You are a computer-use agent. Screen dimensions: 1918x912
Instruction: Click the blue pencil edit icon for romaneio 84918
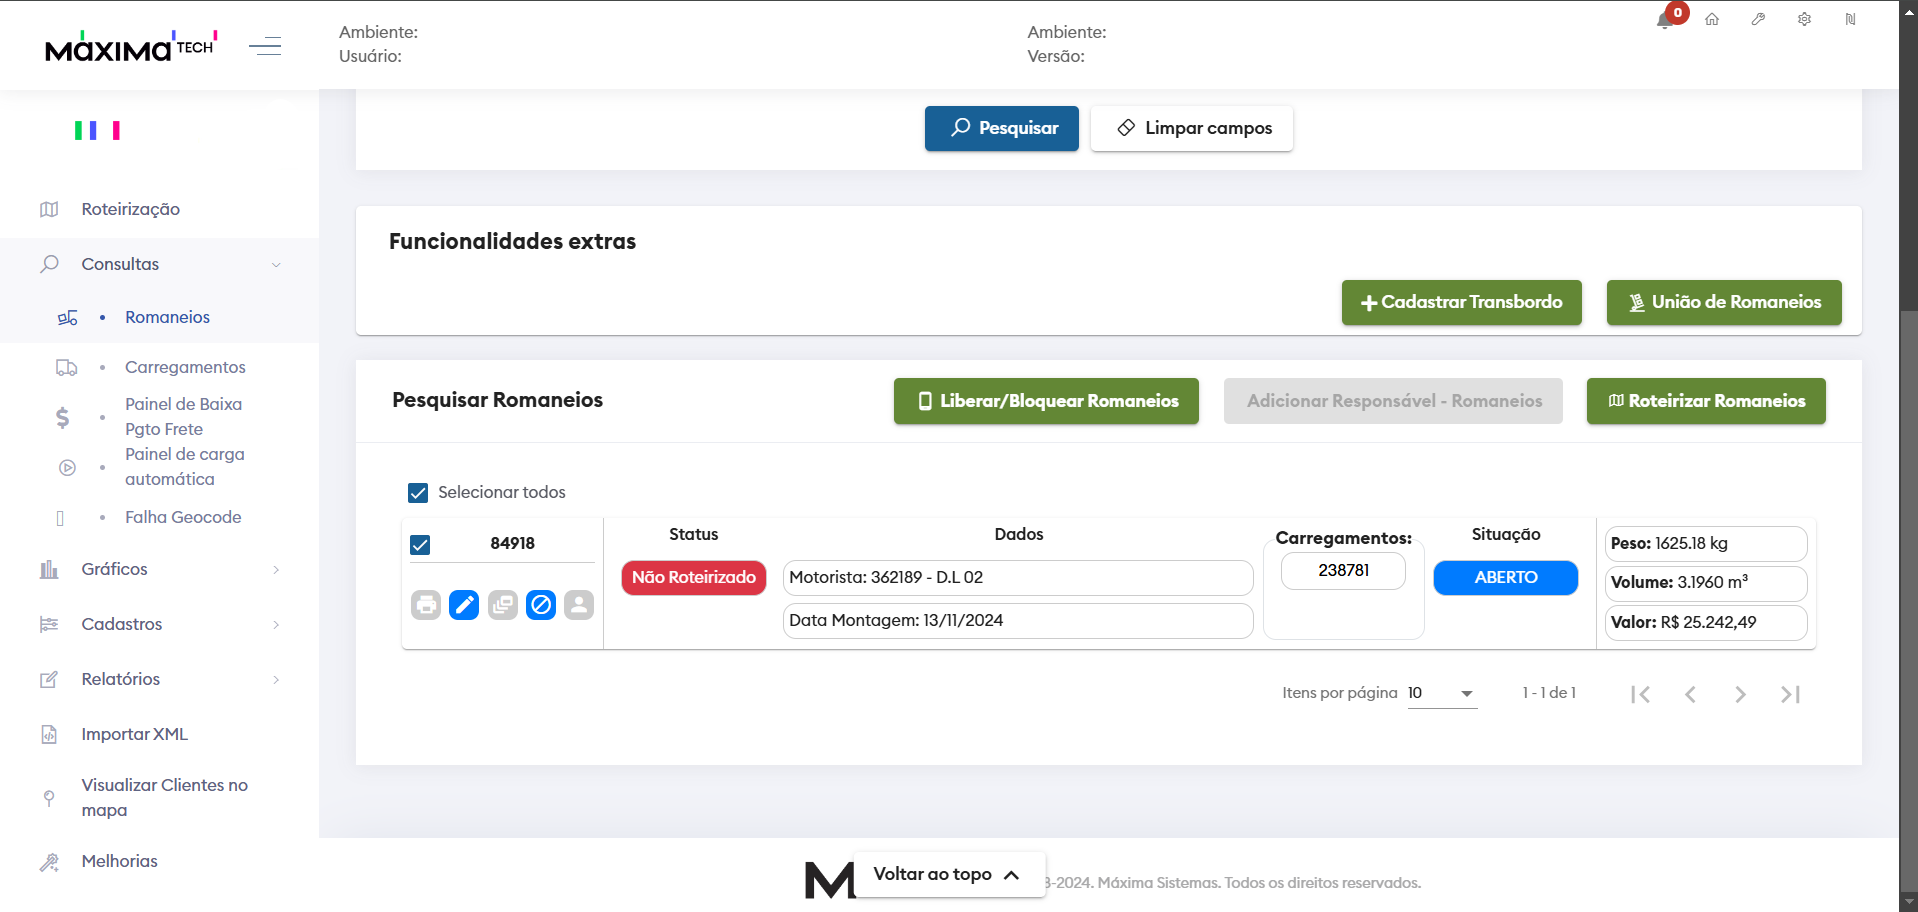point(464,605)
